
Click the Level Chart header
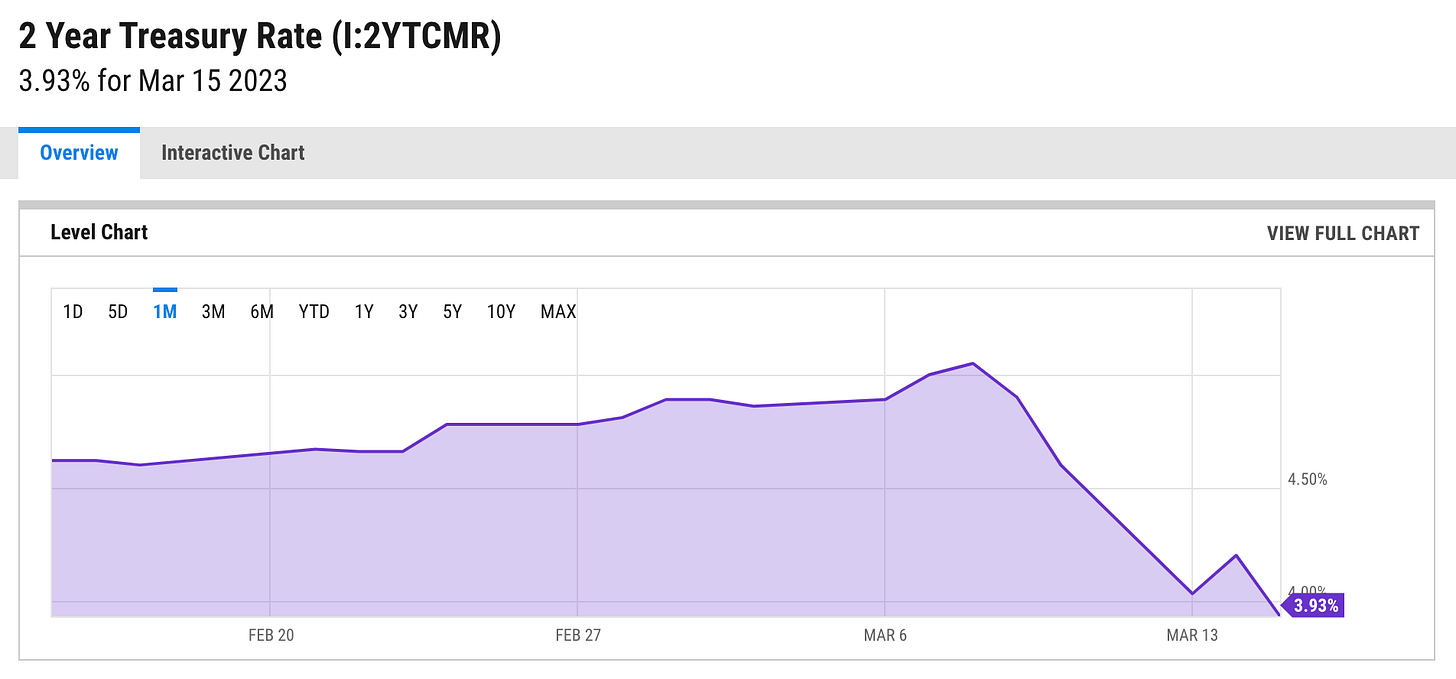tap(99, 231)
